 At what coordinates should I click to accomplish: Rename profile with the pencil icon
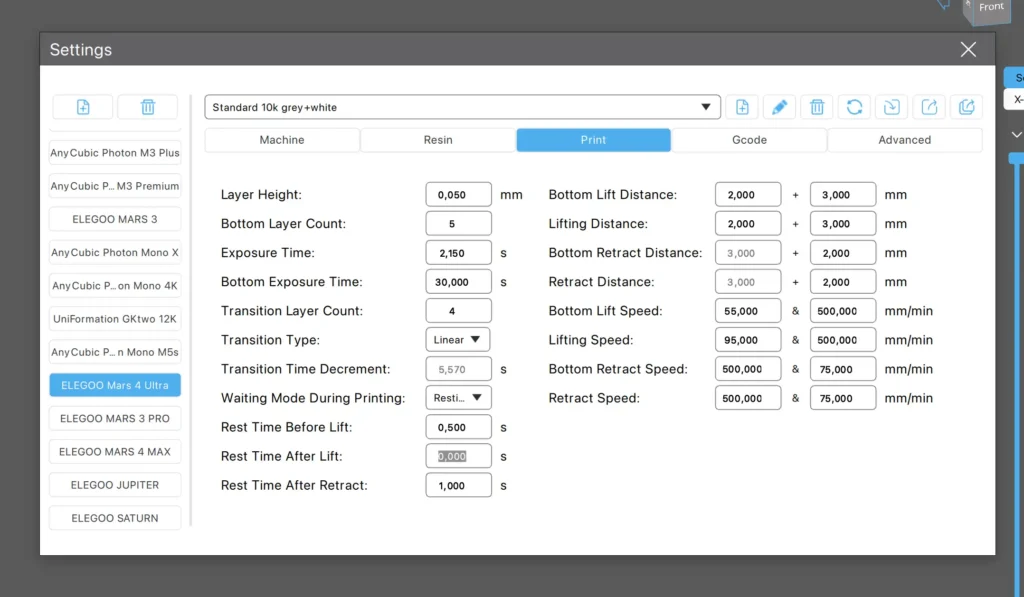779,107
